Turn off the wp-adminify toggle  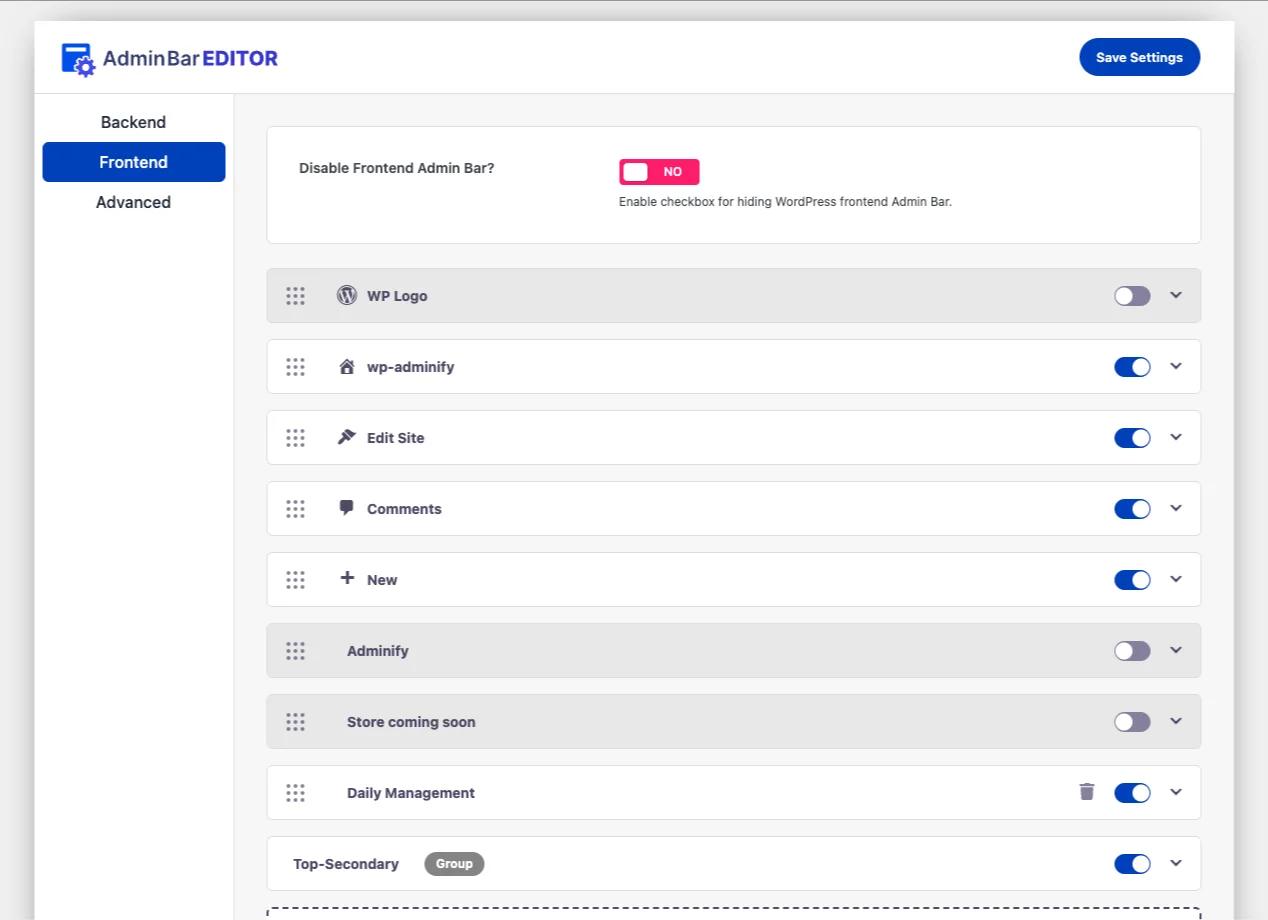pyautogui.click(x=1132, y=367)
